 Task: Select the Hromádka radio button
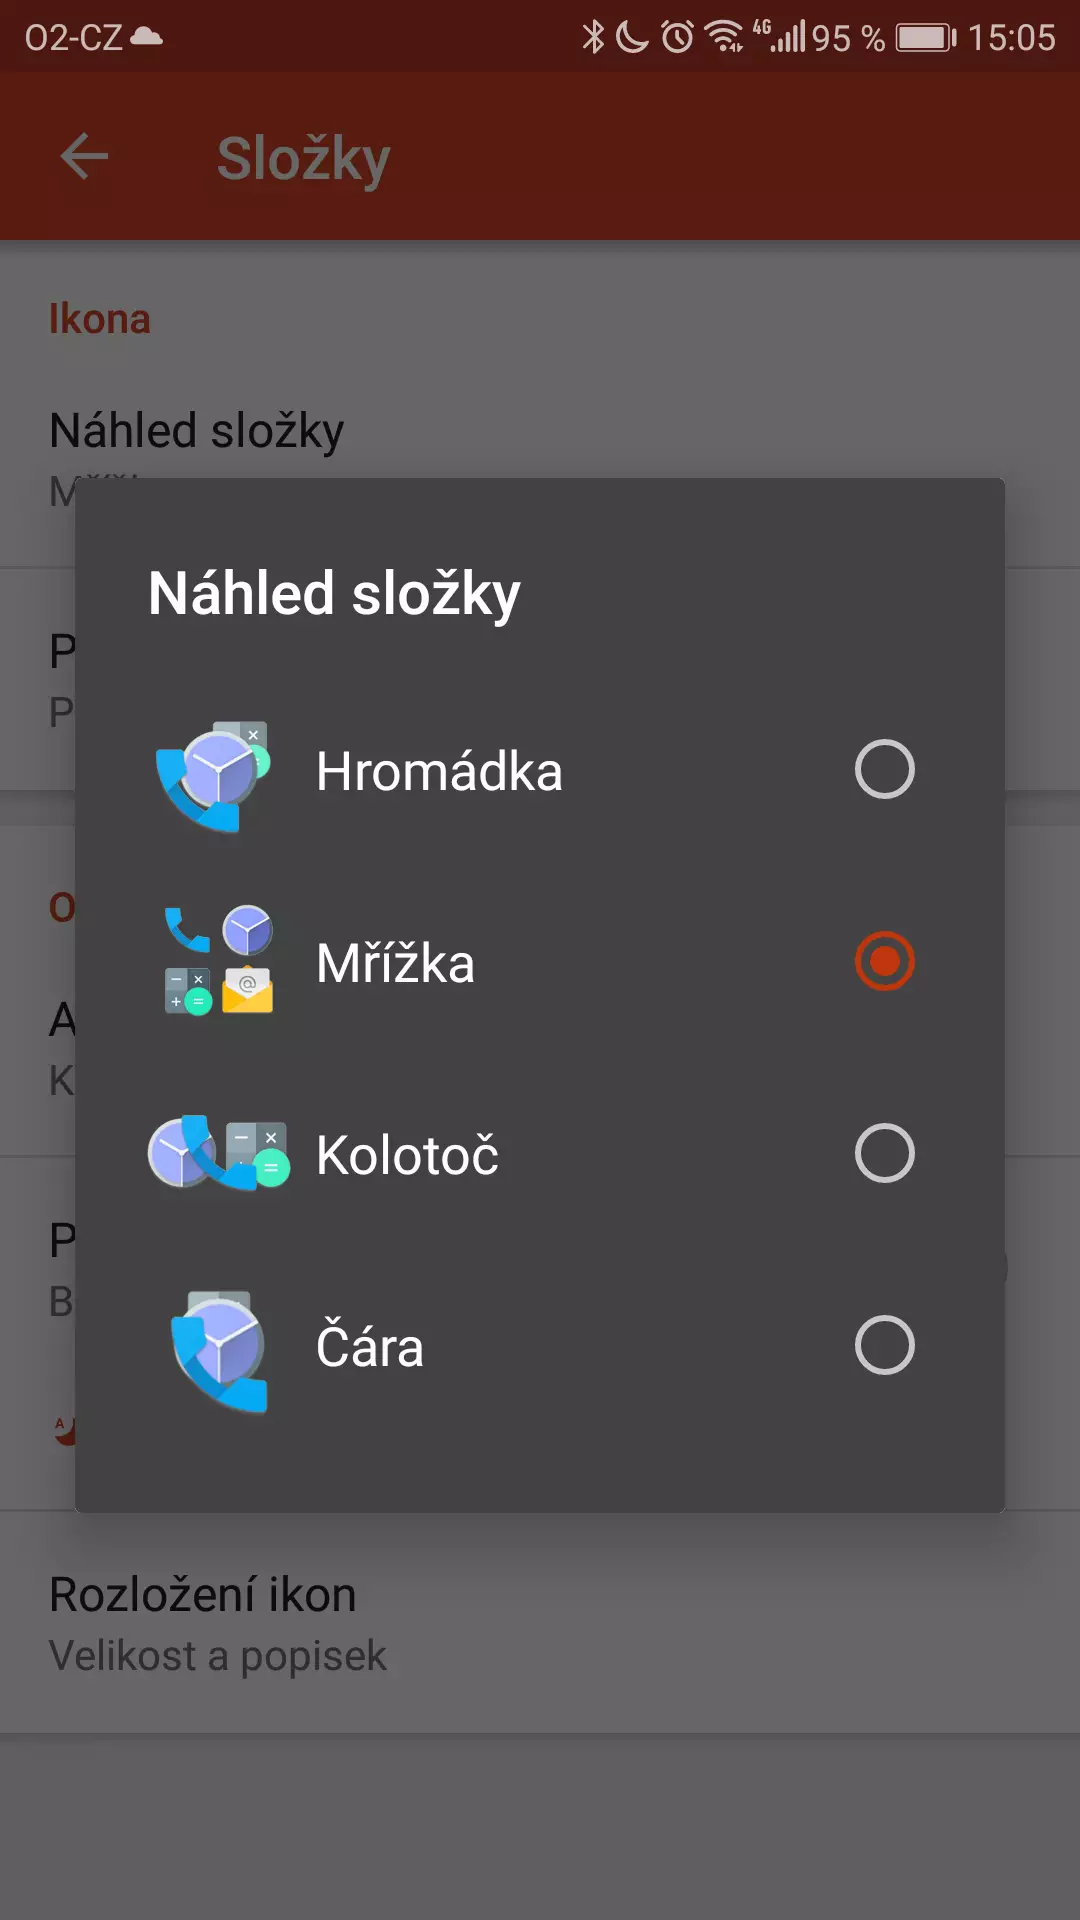click(885, 769)
